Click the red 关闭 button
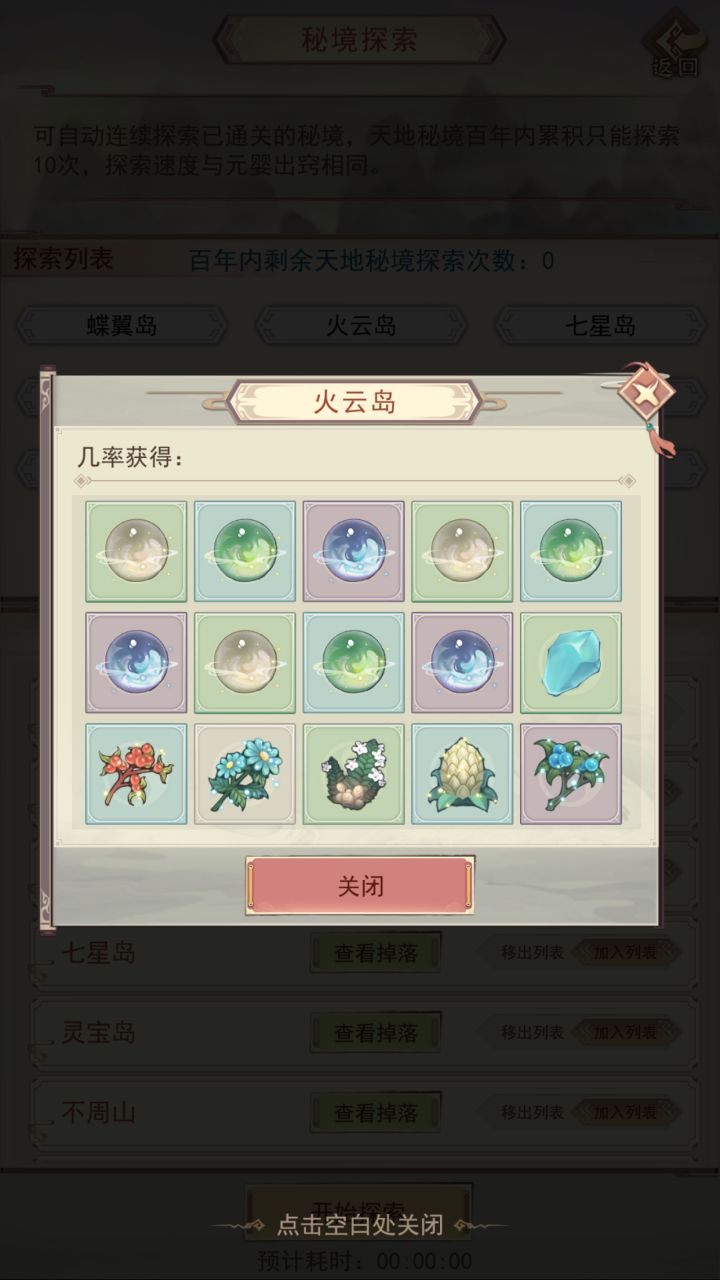The height and width of the screenshot is (1280, 720). click(x=360, y=886)
